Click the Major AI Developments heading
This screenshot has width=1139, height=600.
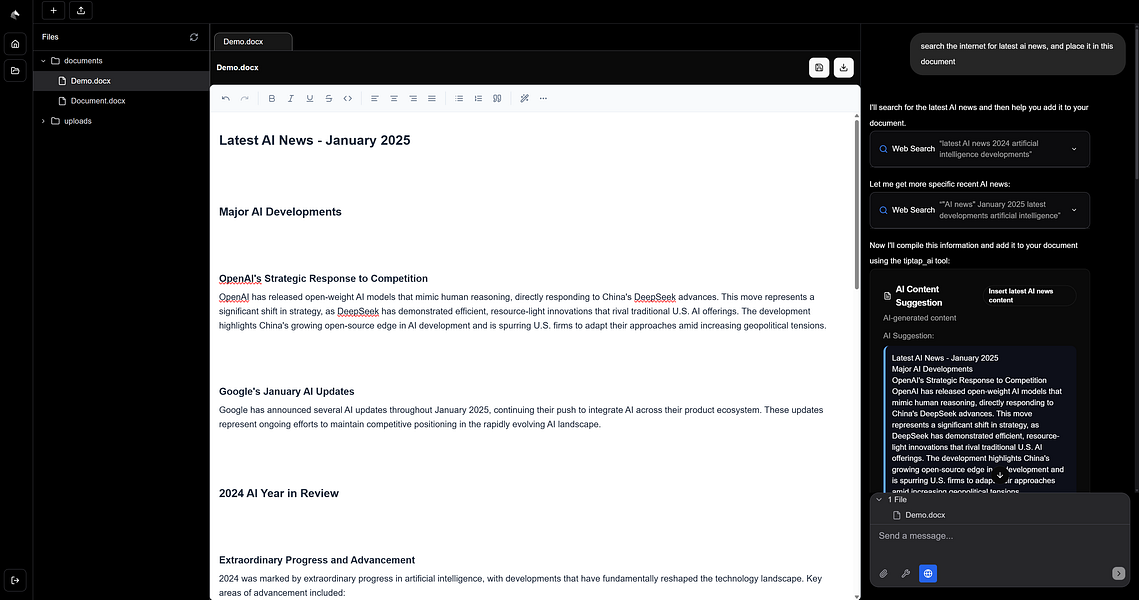280,212
